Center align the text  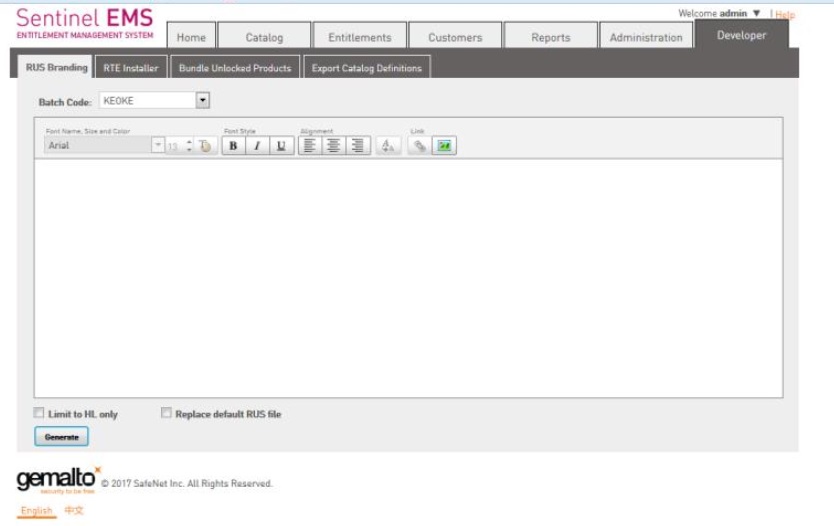334,146
